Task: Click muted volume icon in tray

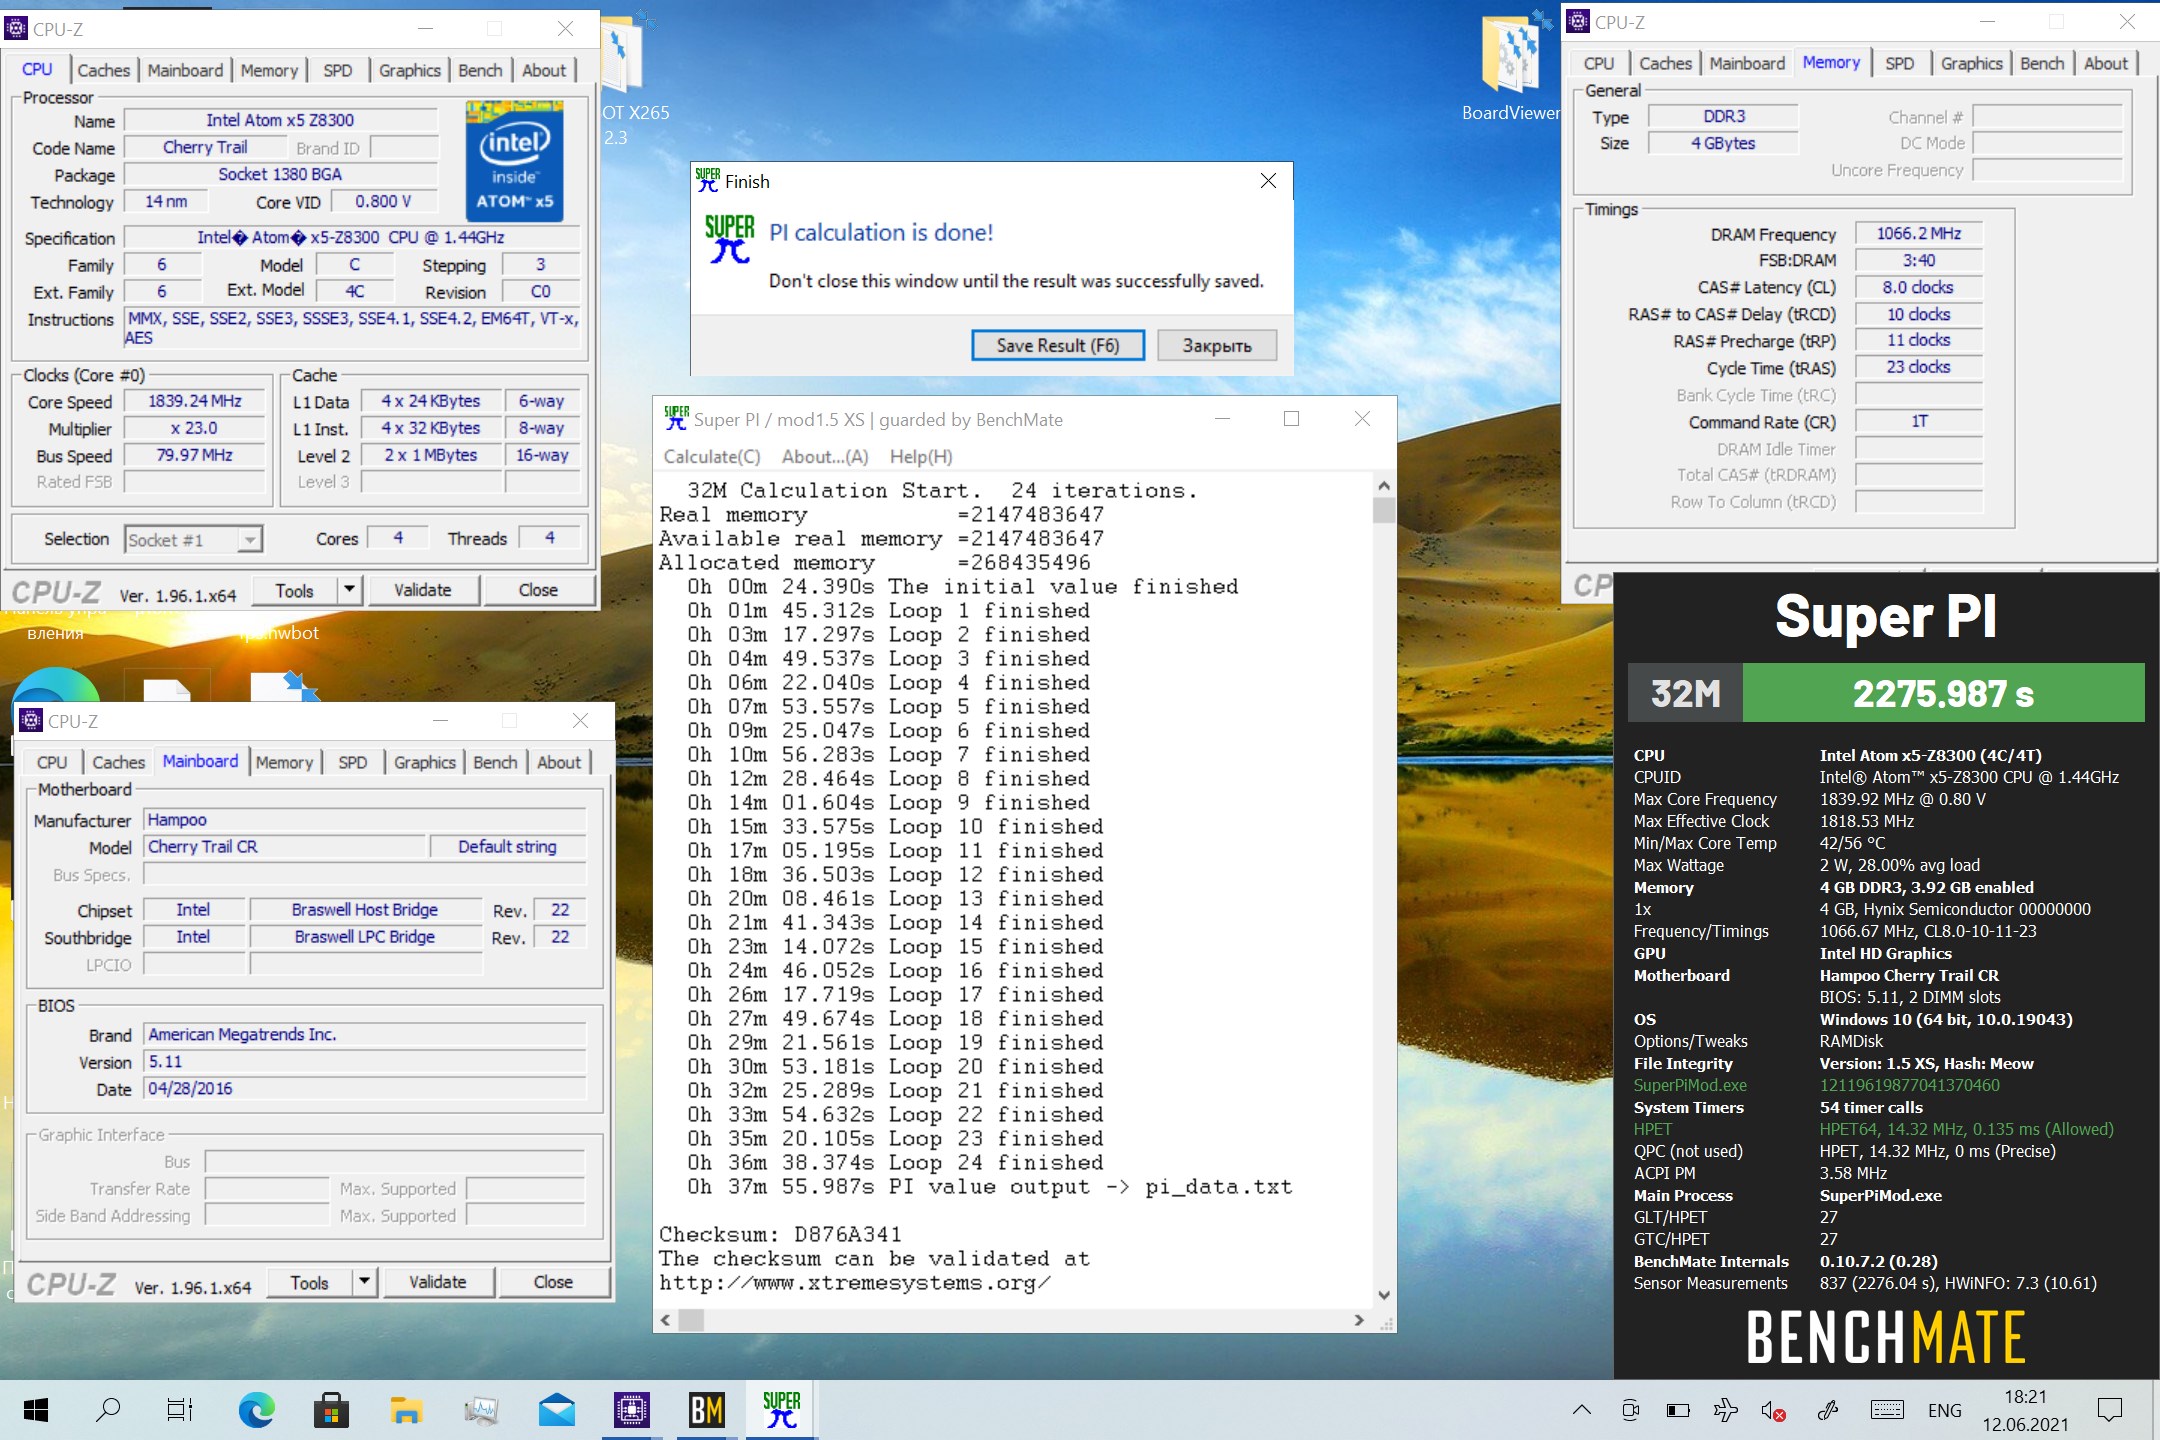Action: pos(1773,1411)
